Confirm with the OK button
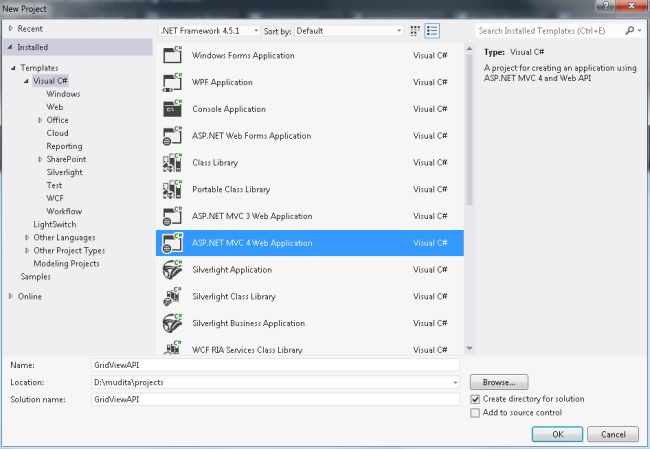Screen dimensions: 650x449 [x=558, y=434]
